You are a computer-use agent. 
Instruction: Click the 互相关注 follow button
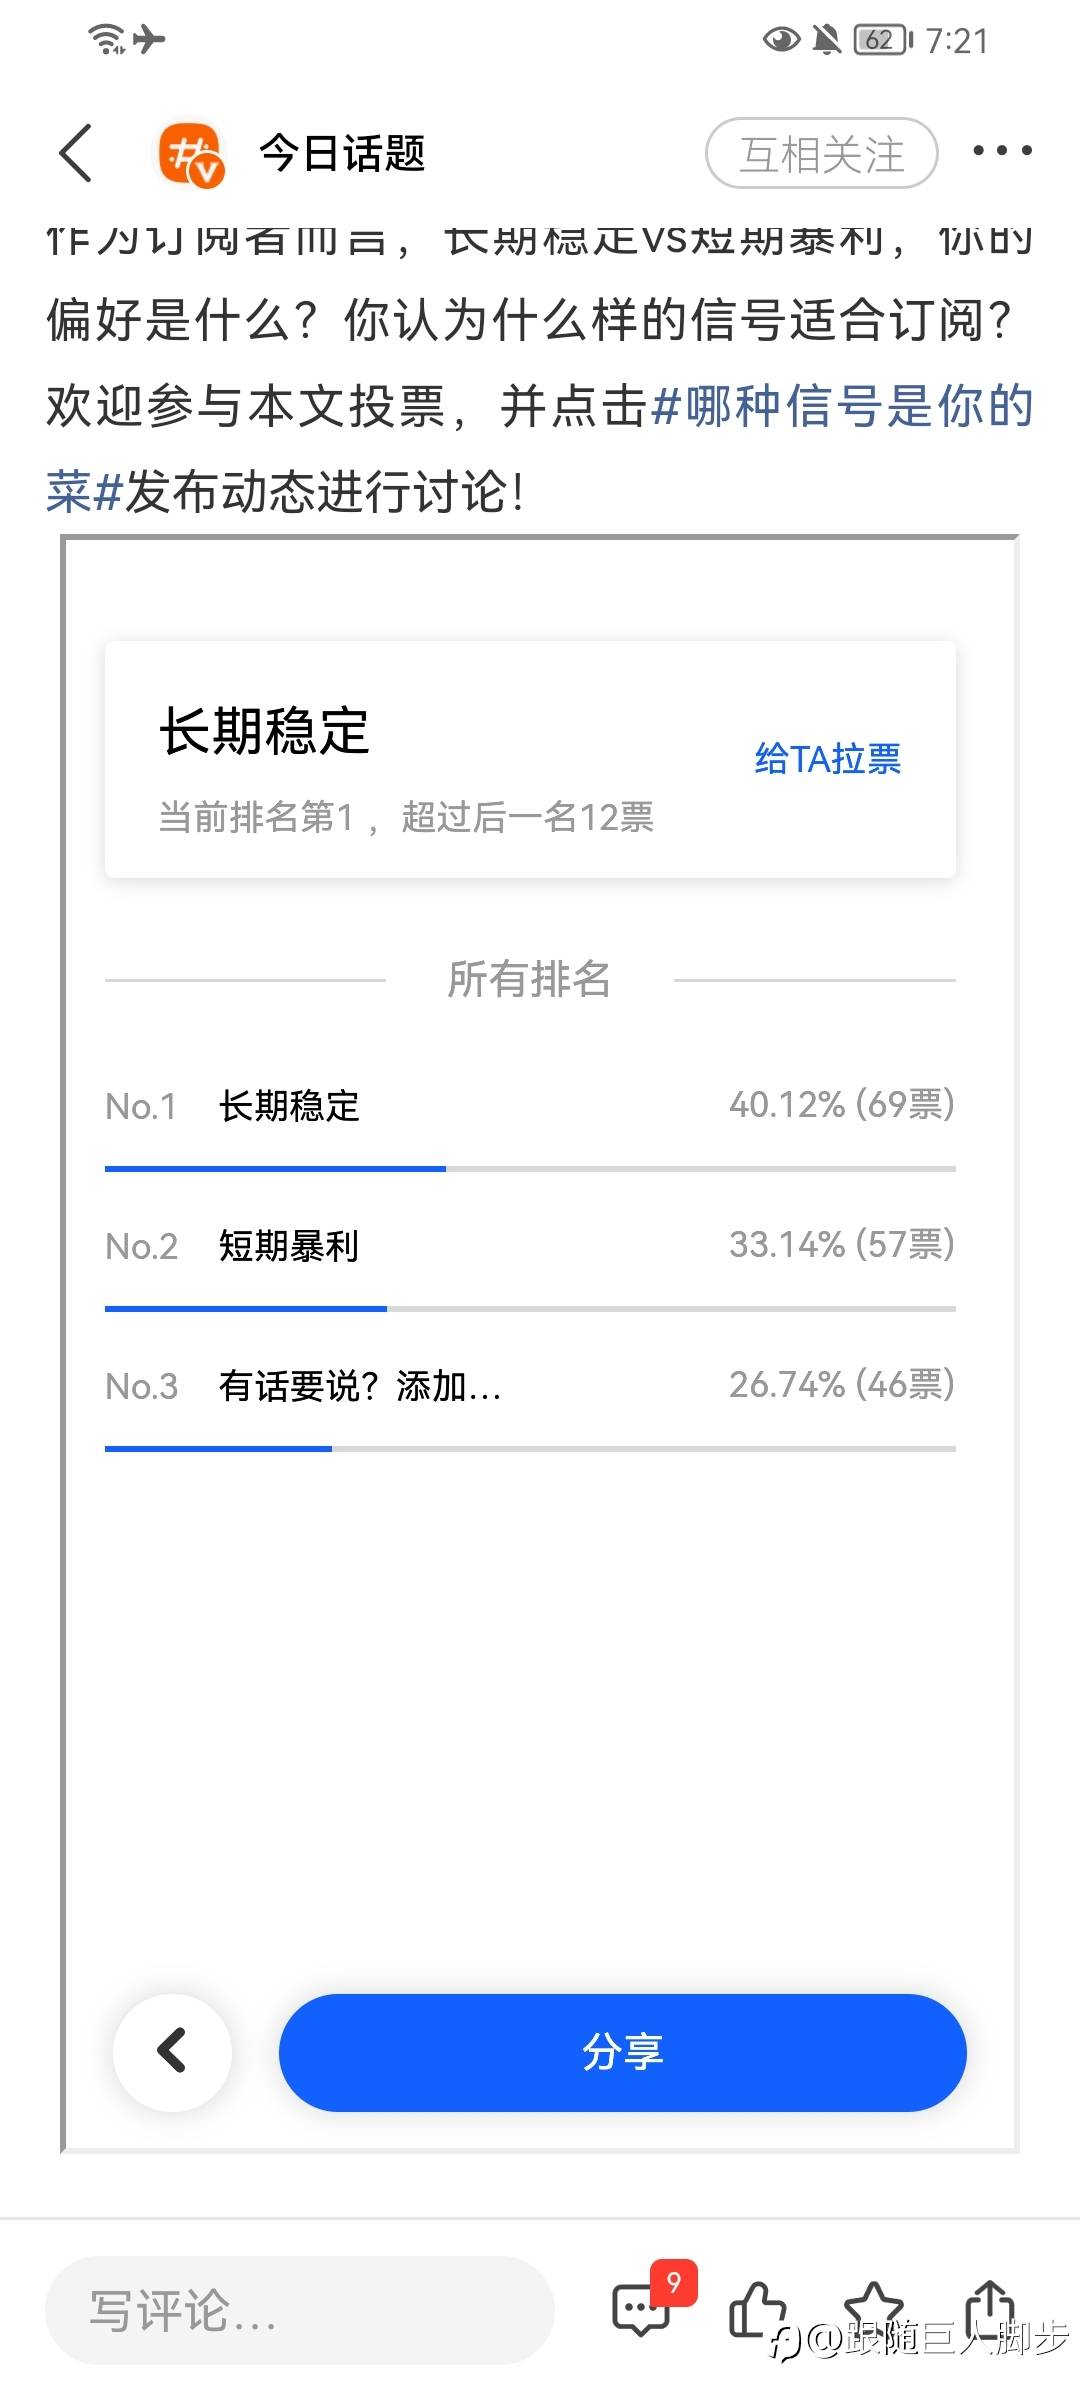click(x=822, y=154)
